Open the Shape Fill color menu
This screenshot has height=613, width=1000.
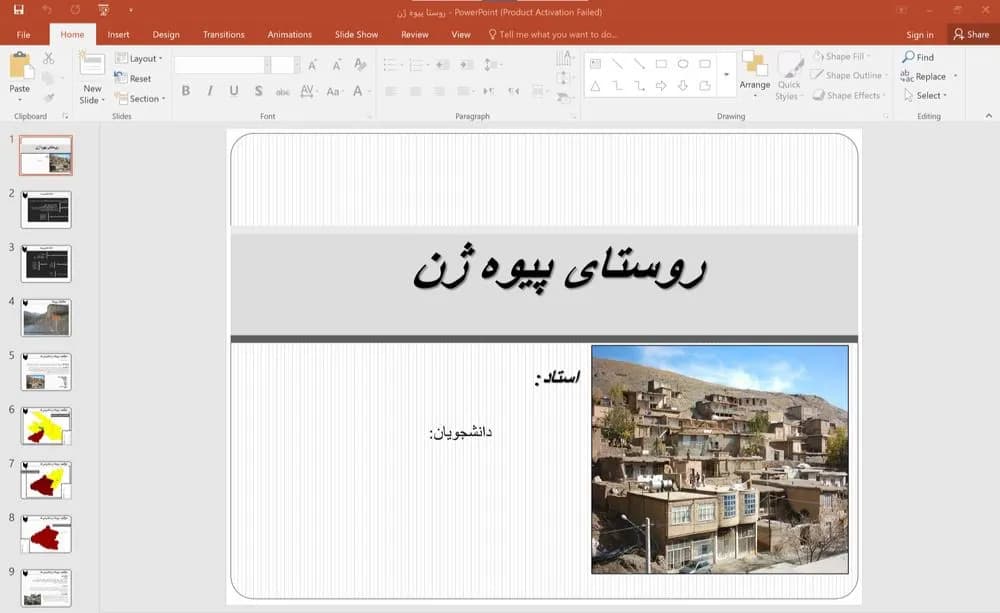841,57
